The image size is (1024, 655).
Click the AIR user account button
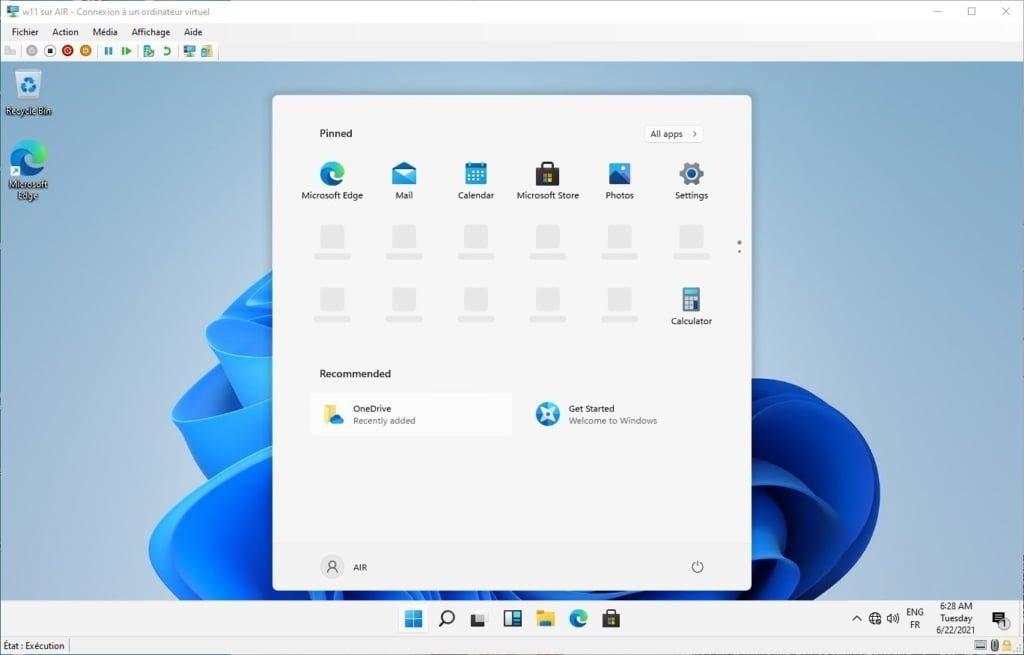tap(344, 567)
